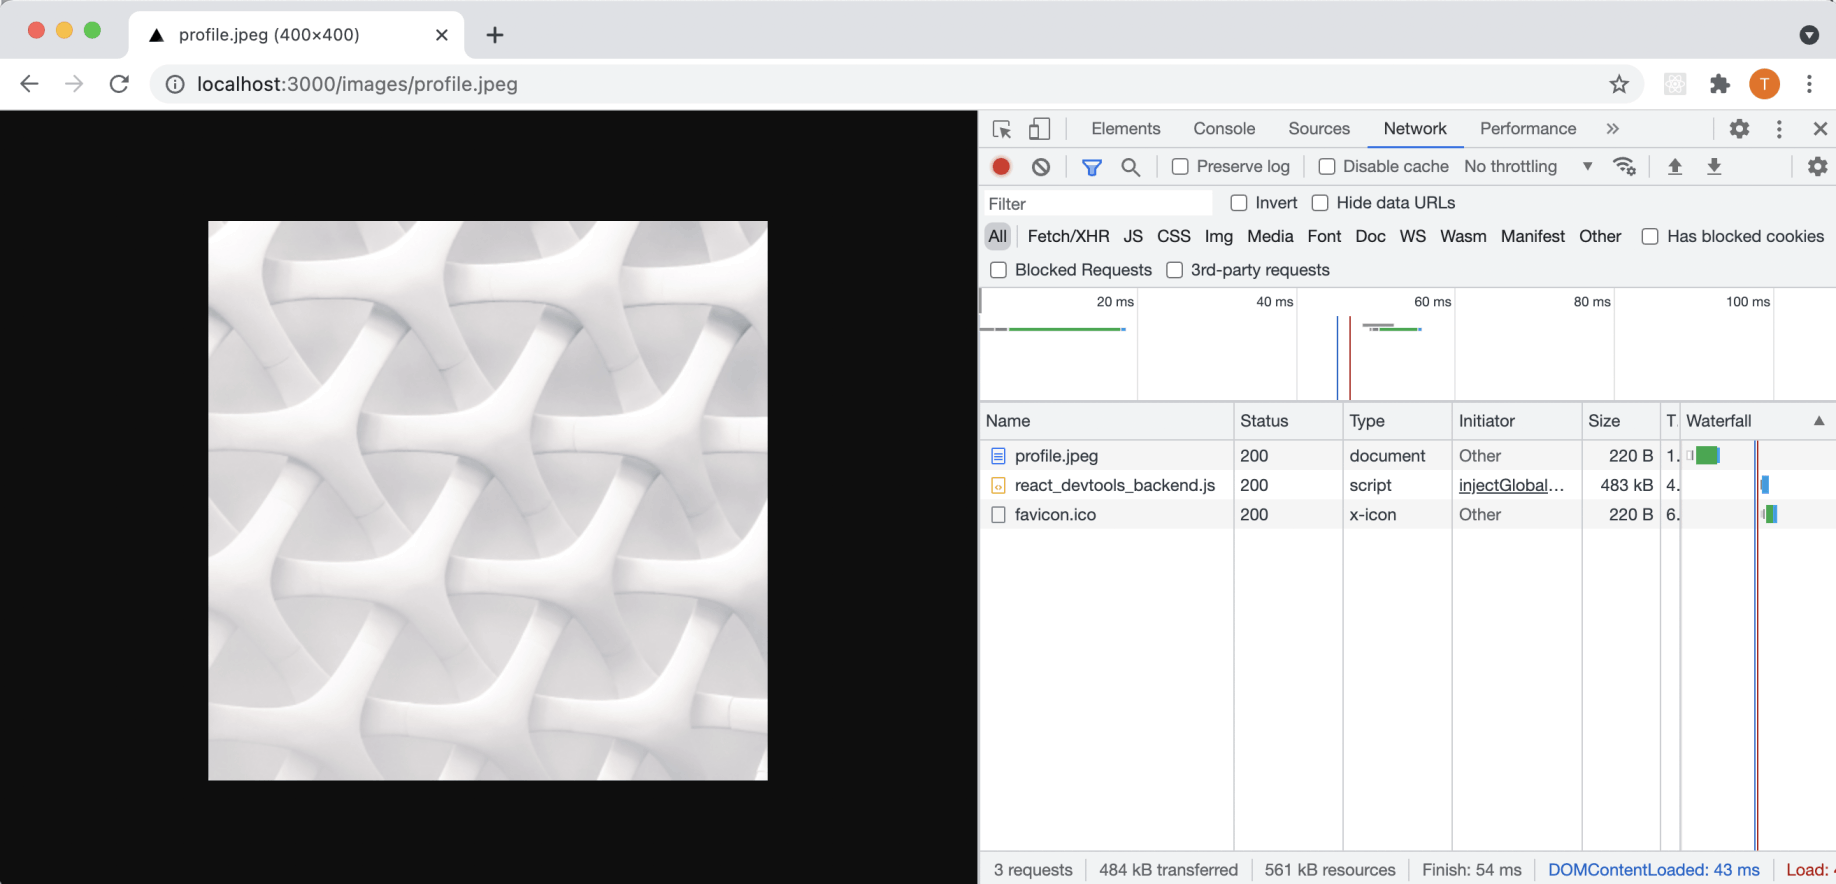Click the inspect element picker icon
This screenshot has height=884, width=1836.
[x=1001, y=129]
